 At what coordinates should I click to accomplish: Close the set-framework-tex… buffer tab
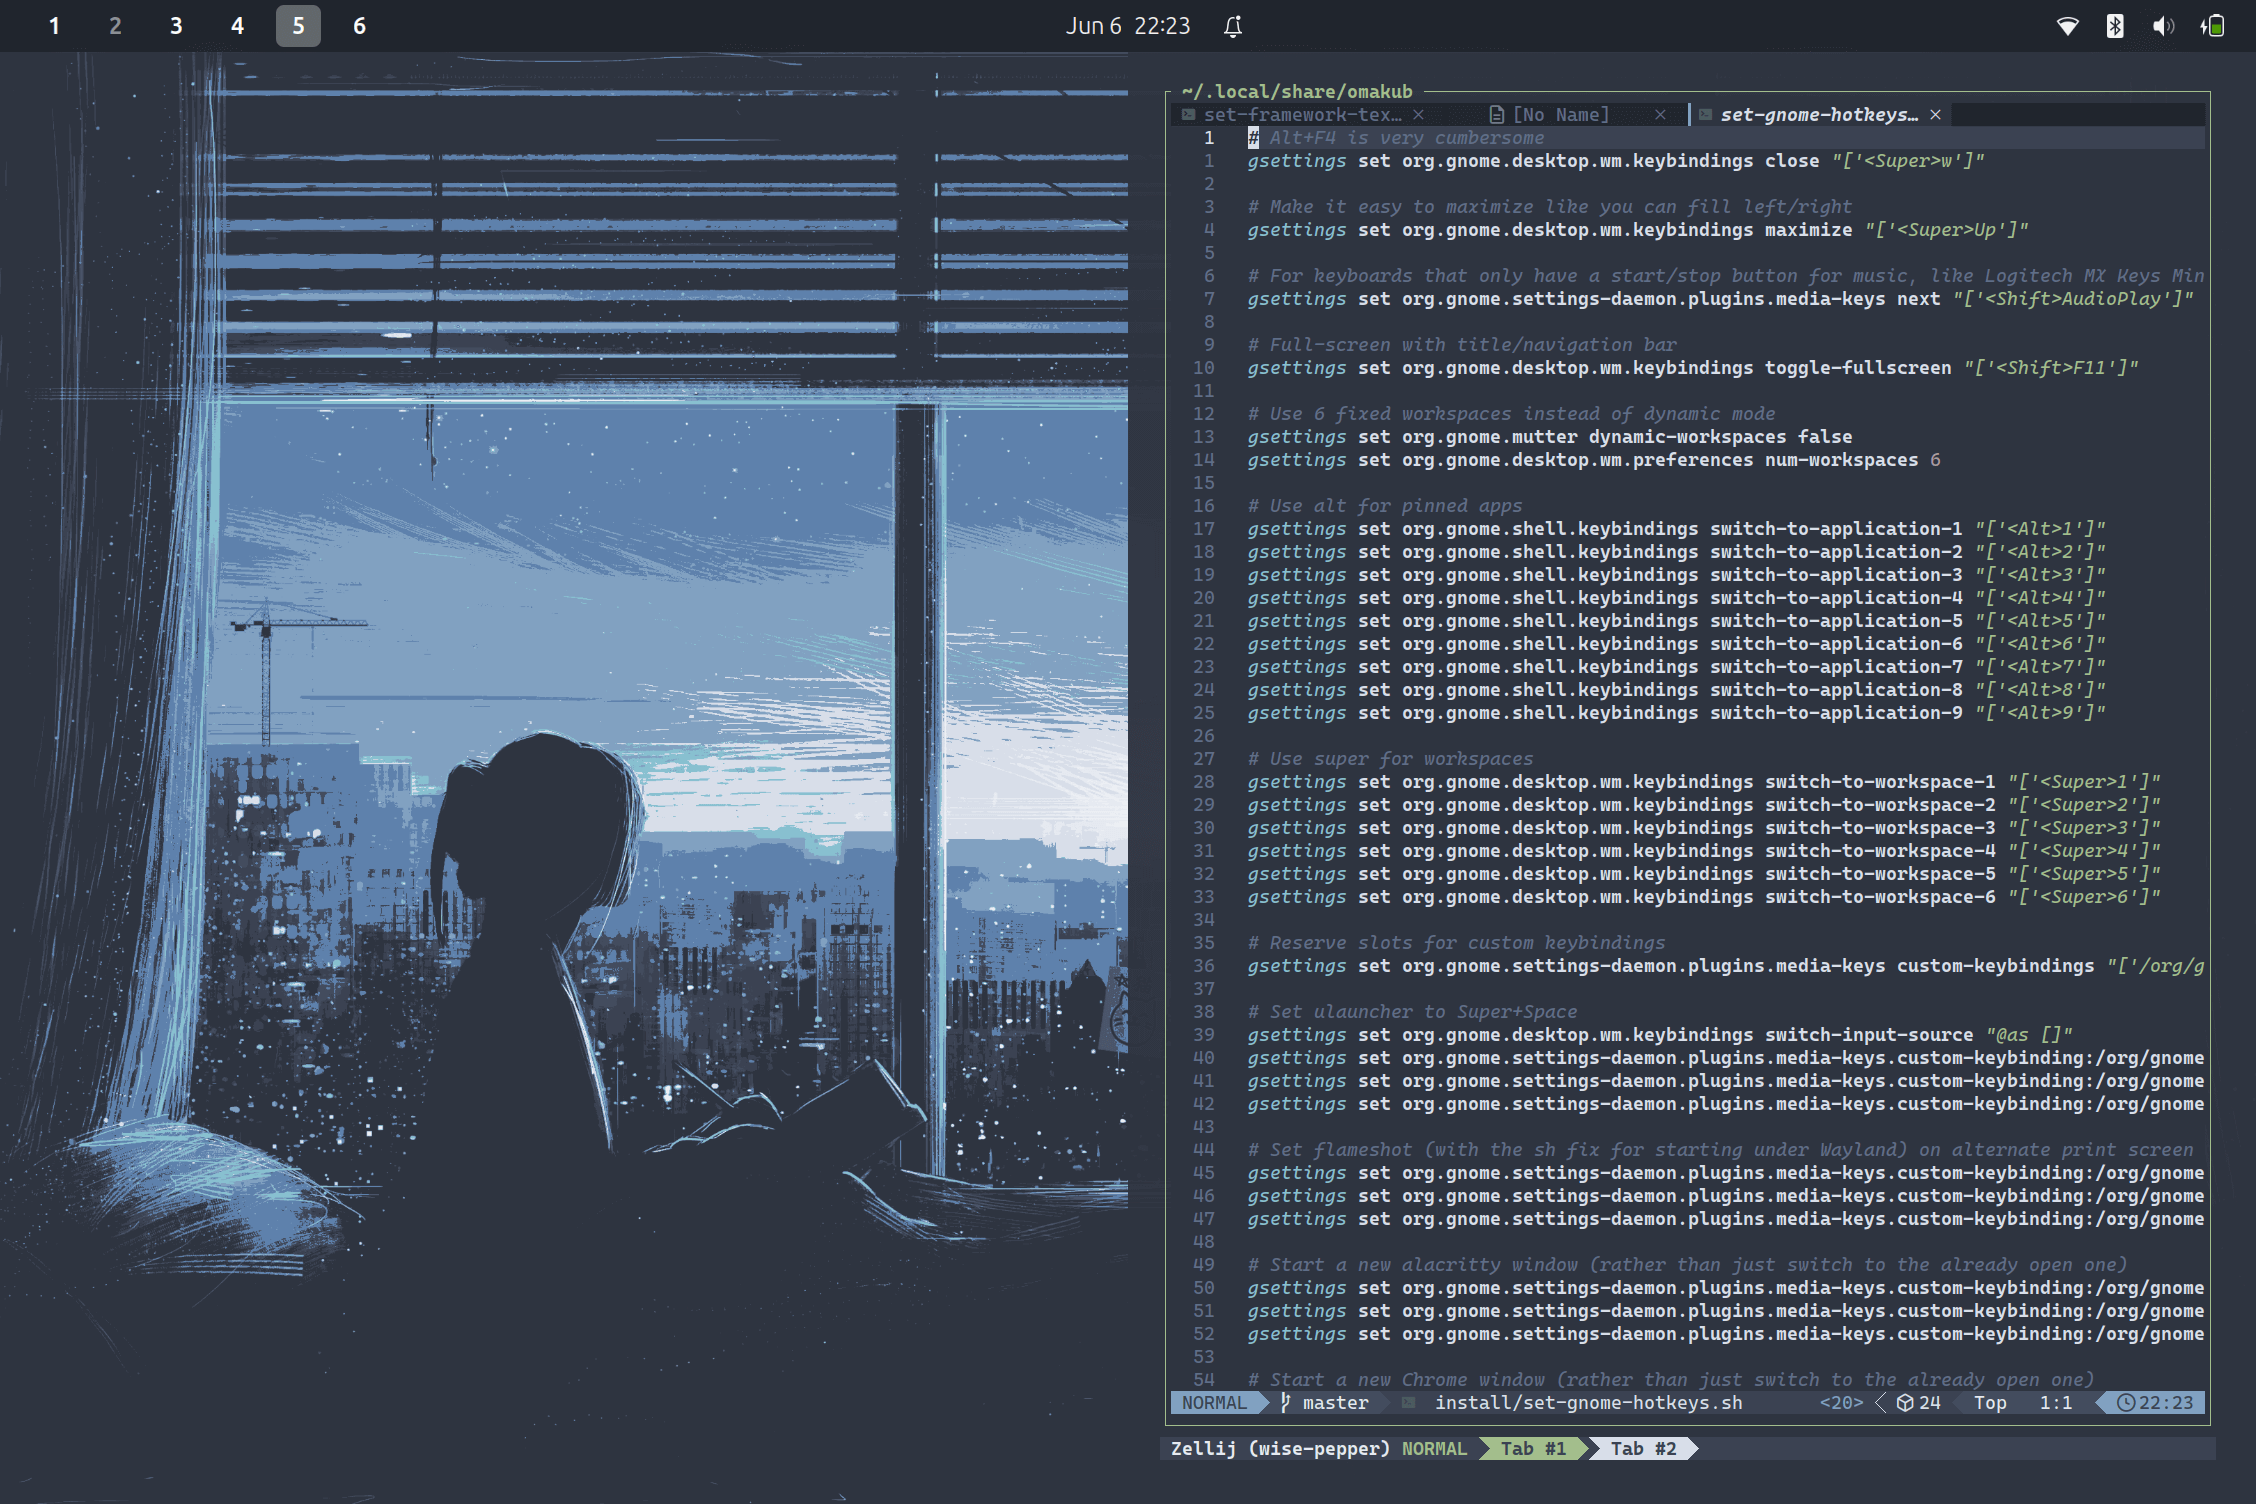(x=1418, y=115)
